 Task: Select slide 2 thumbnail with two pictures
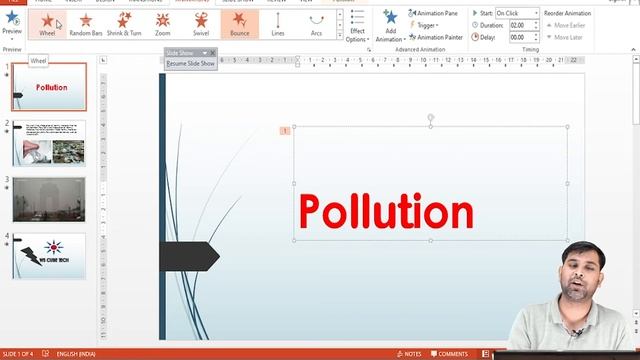pos(49,143)
